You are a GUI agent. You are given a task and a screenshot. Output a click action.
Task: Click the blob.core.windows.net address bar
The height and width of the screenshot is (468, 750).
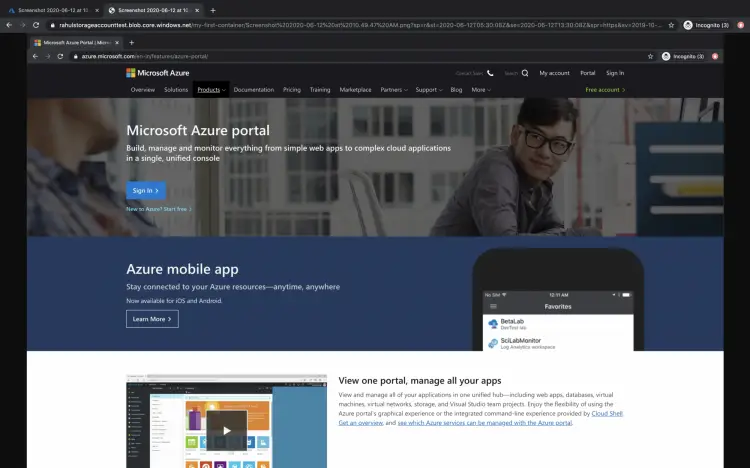(359, 25)
